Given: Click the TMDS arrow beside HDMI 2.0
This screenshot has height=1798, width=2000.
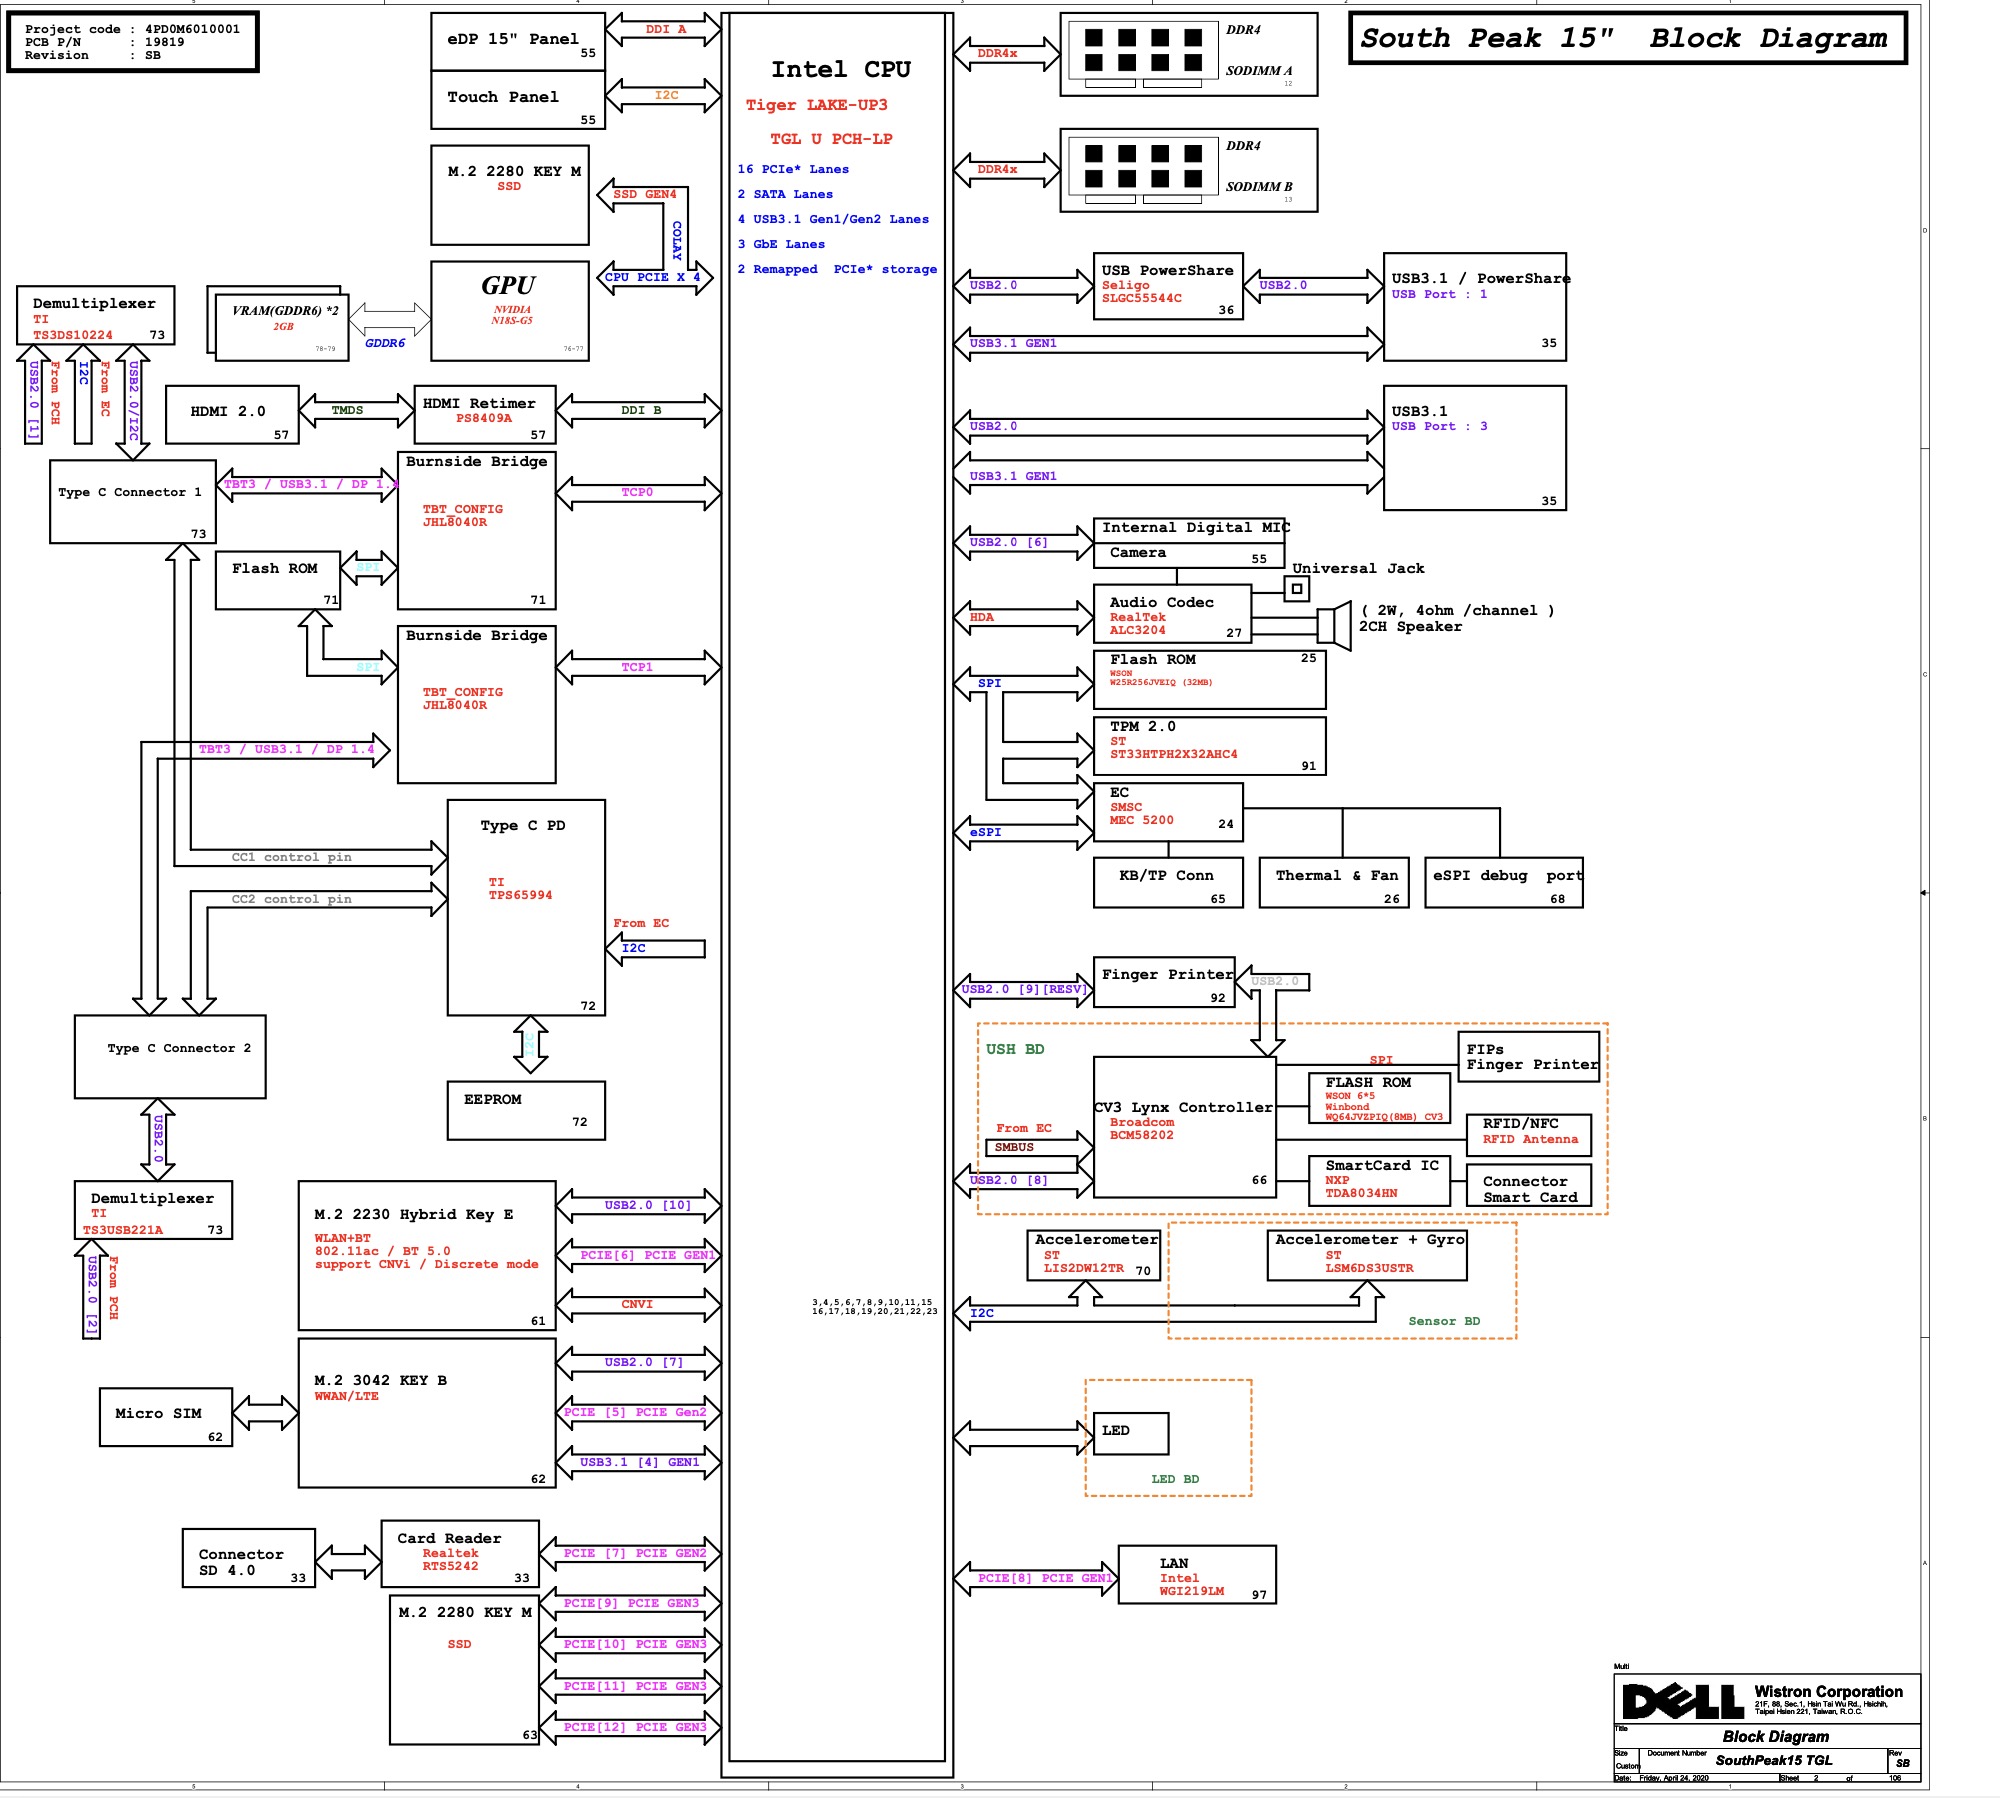Looking at the screenshot, I should tap(356, 410).
